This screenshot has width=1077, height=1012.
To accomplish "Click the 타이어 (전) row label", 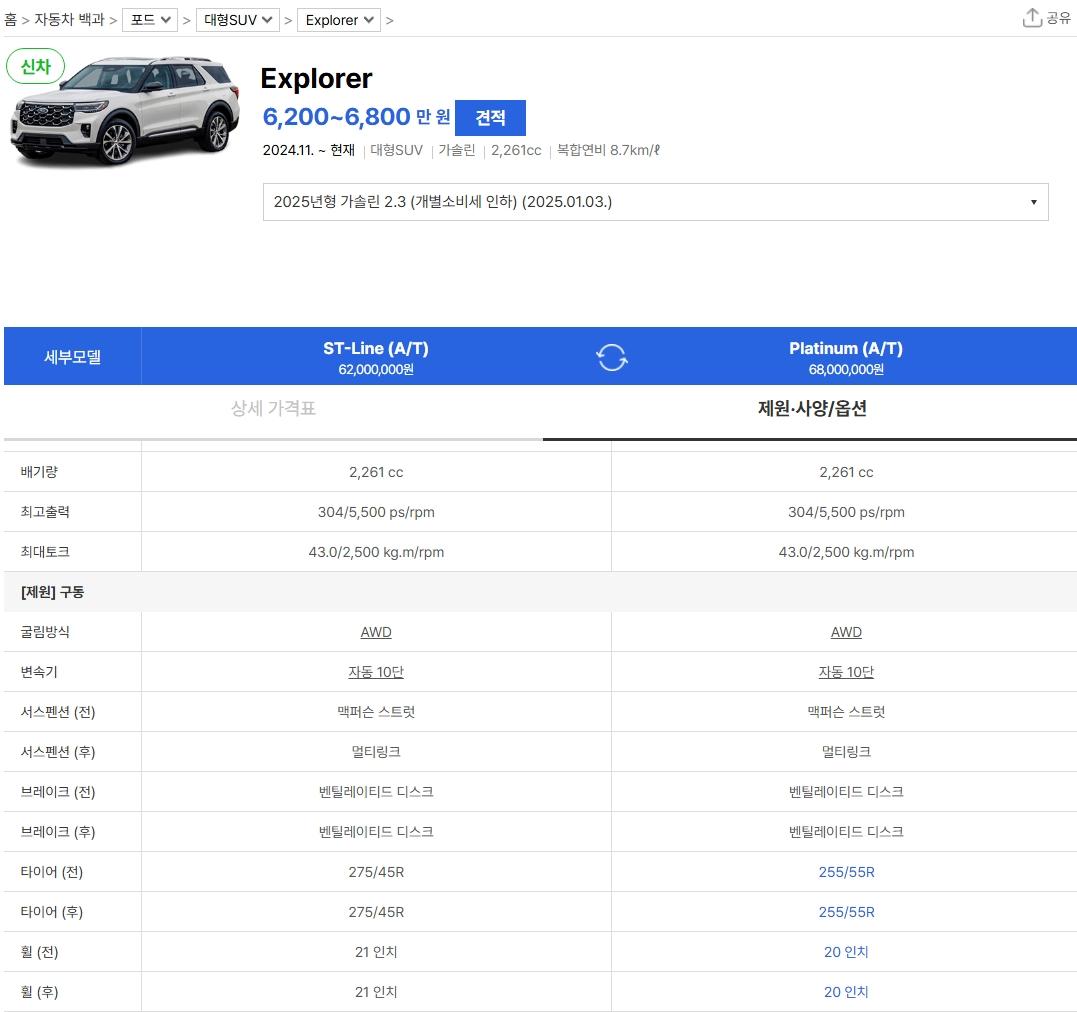I will pyautogui.click(x=52, y=872).
